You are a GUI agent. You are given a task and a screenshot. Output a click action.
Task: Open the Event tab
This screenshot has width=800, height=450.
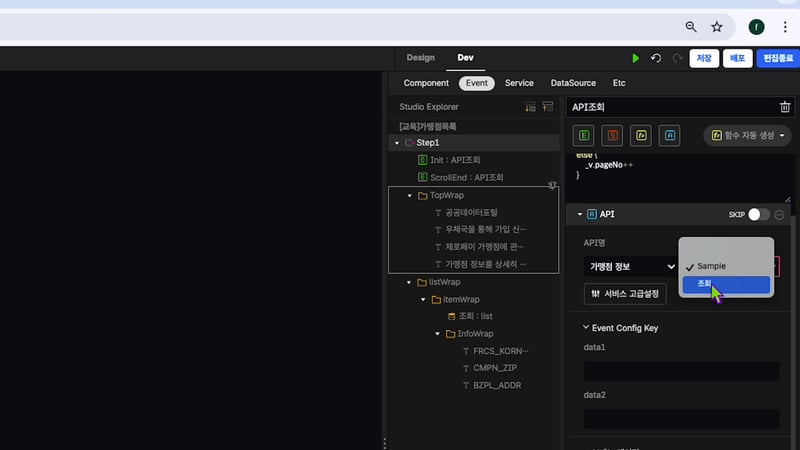pyautogui.click(x=477, y=83)
